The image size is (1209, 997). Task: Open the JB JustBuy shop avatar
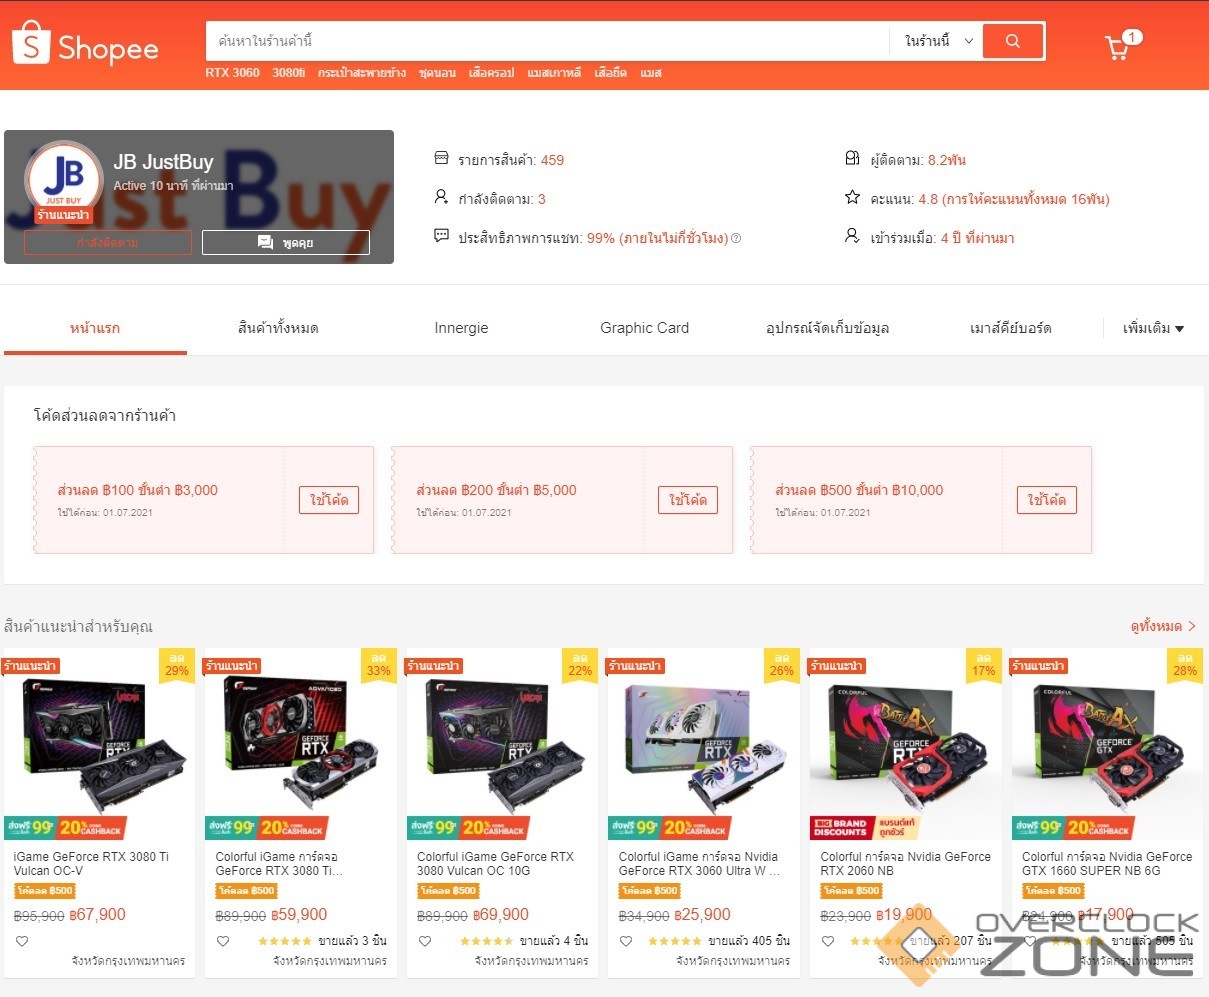[x=63, y=180]
